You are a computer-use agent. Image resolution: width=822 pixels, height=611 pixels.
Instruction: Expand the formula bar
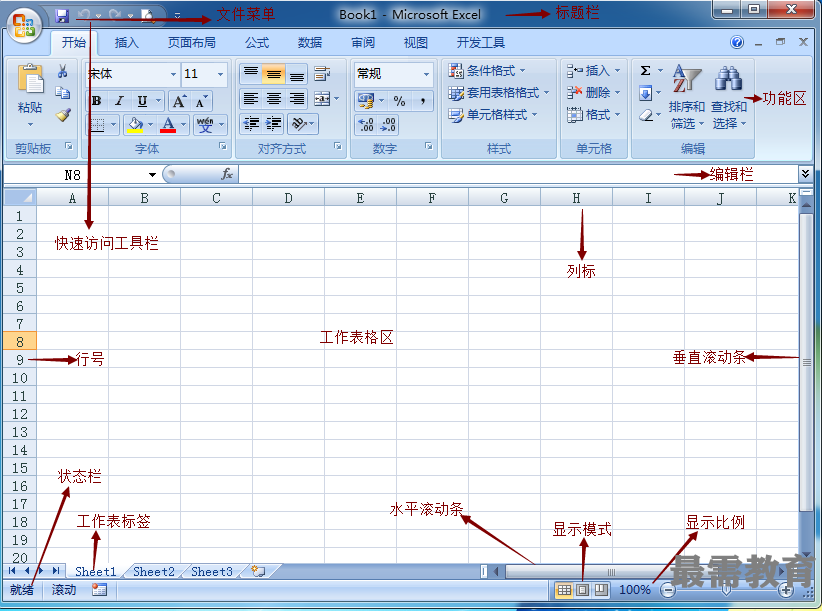click(805, 173)
